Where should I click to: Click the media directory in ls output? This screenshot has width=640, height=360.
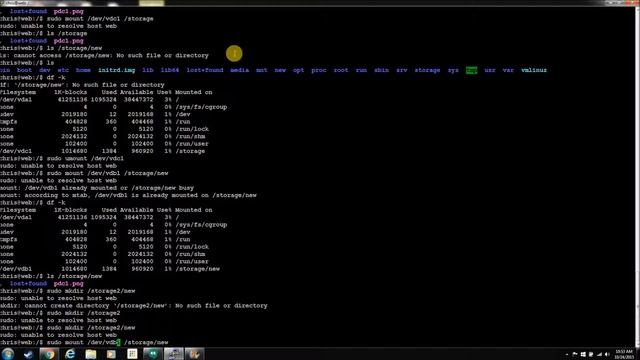click(x=240, y=70)
